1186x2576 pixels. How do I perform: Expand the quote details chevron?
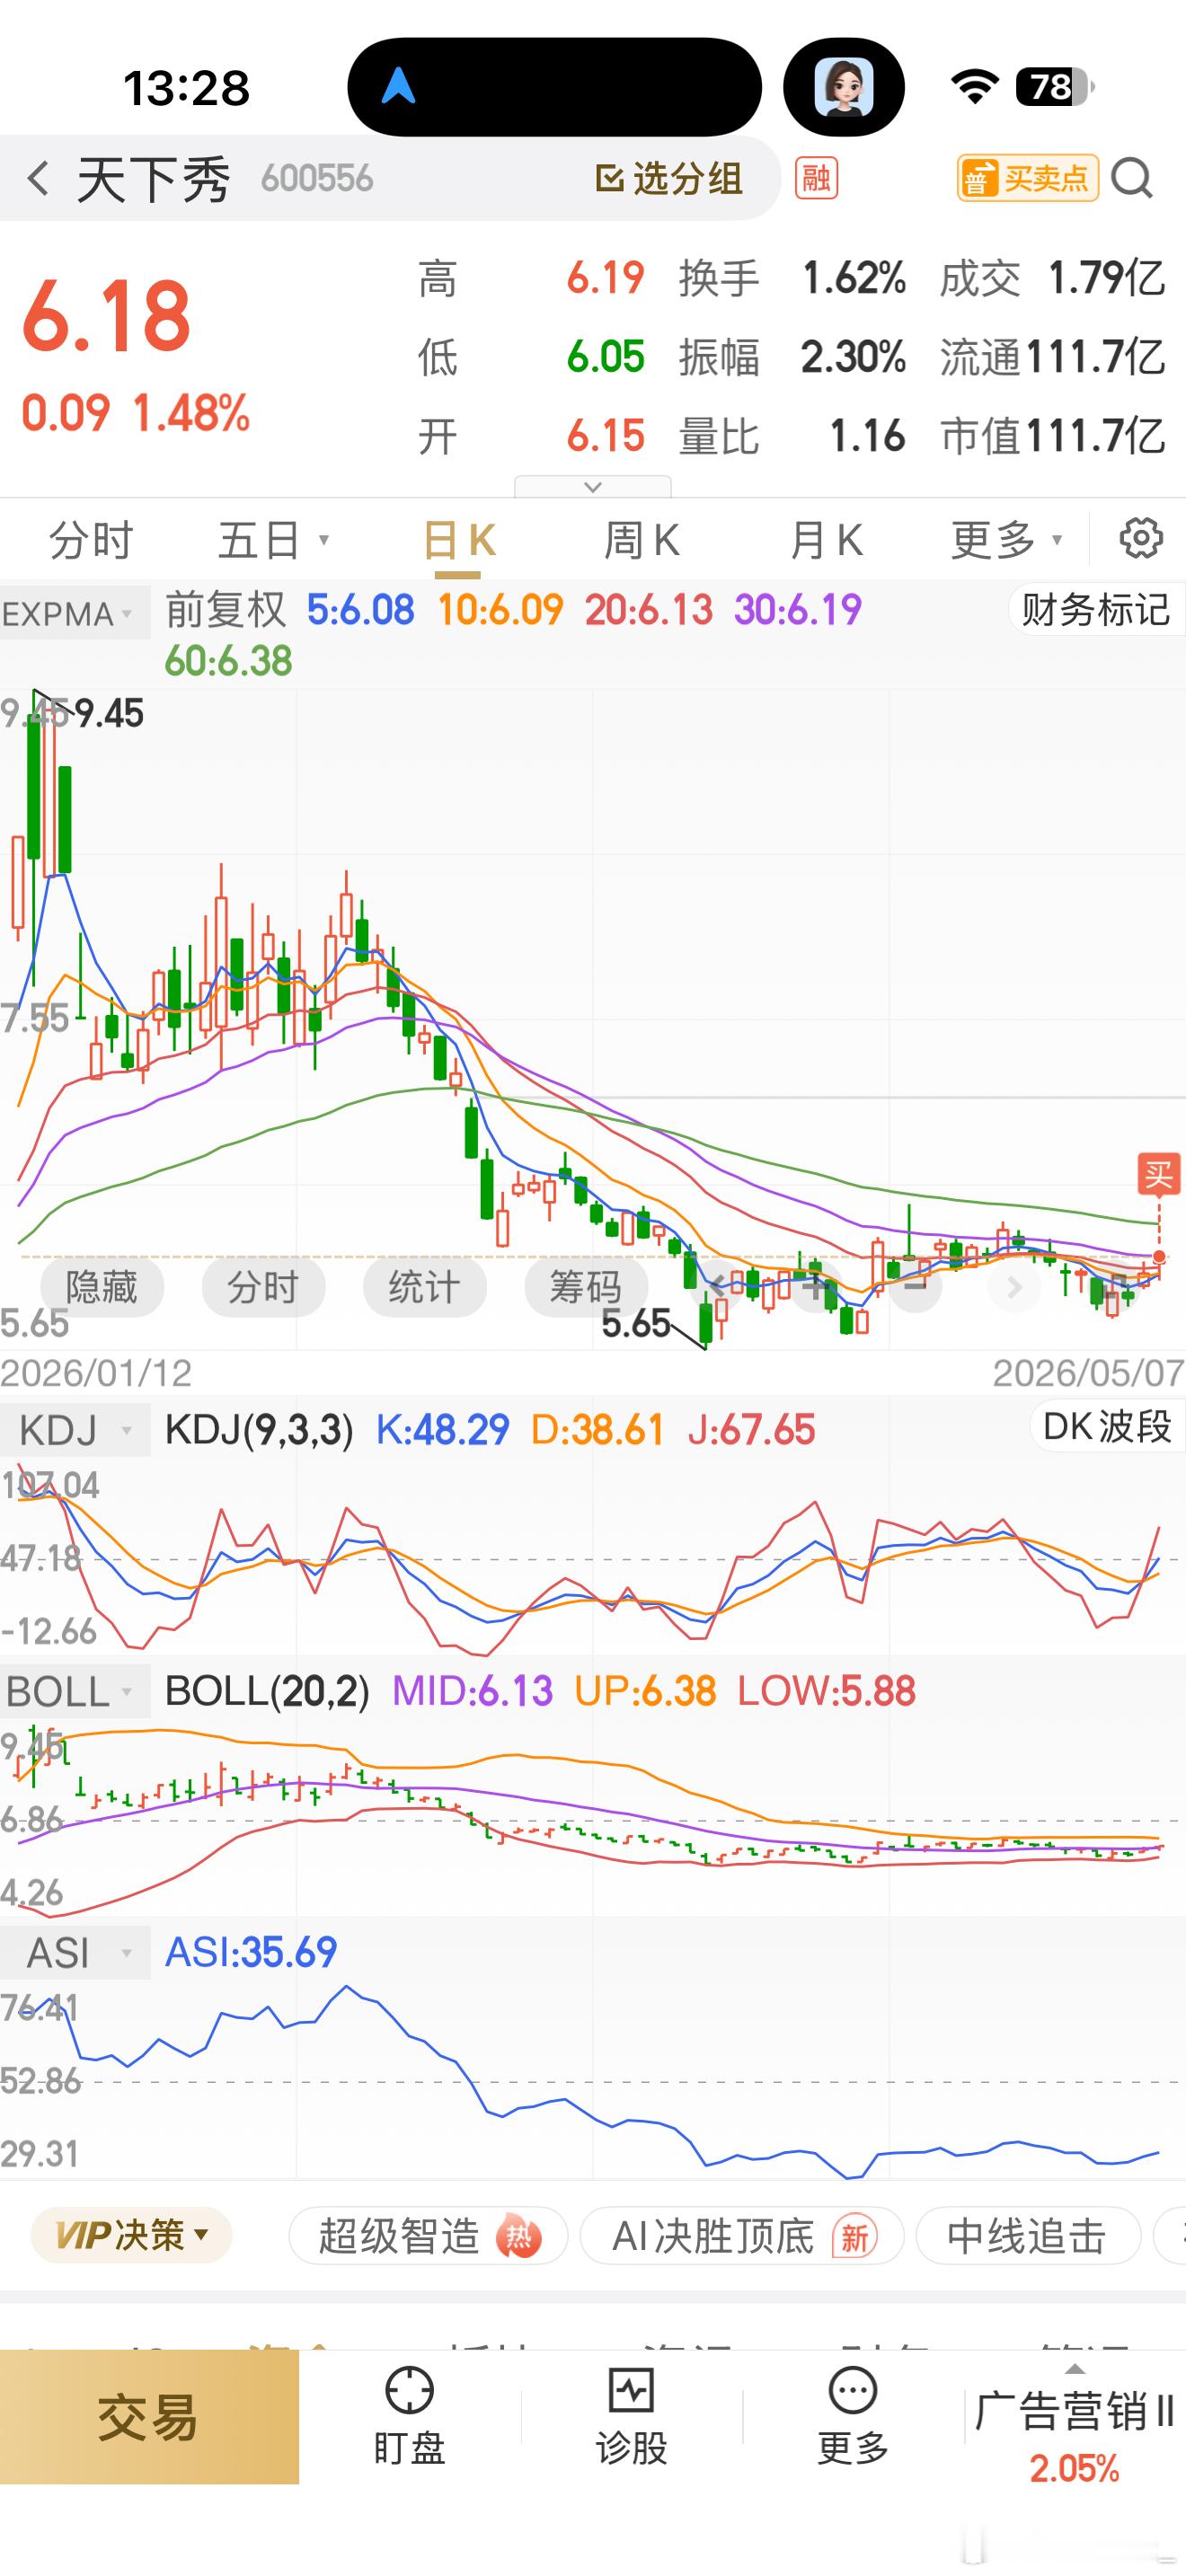593,487
